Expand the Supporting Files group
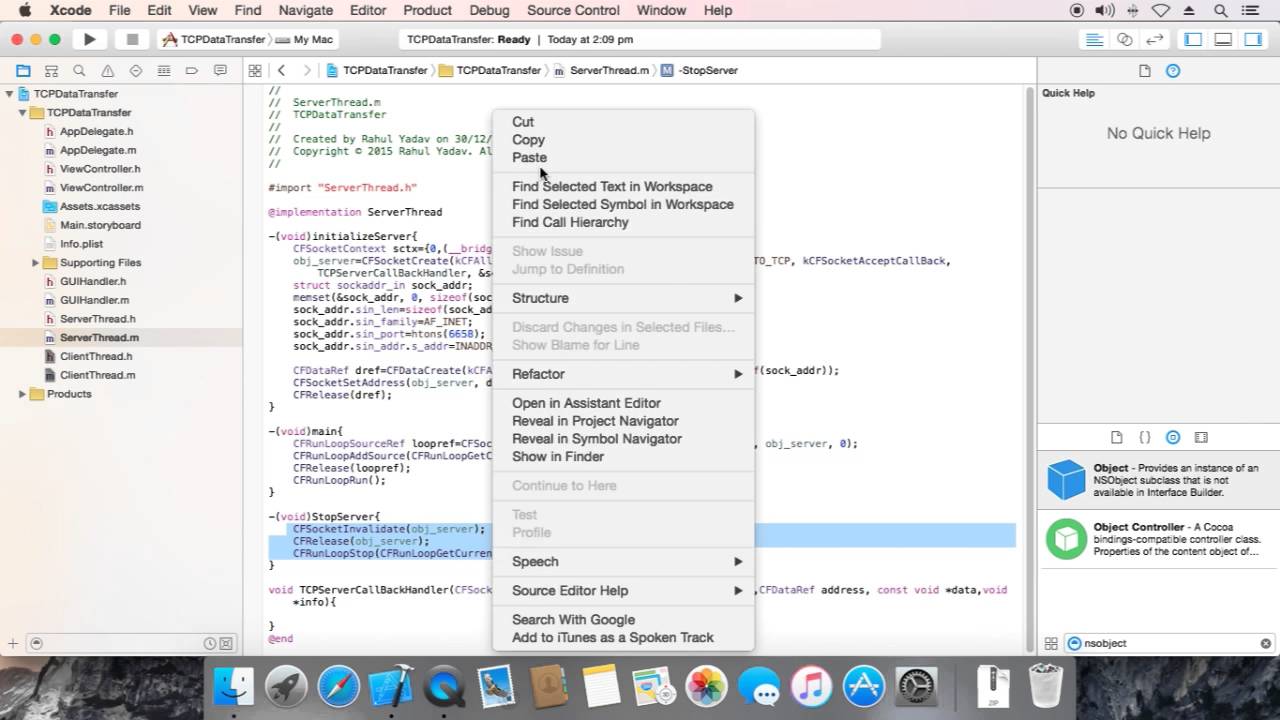1280x720 pixels. tap(35, 263)
